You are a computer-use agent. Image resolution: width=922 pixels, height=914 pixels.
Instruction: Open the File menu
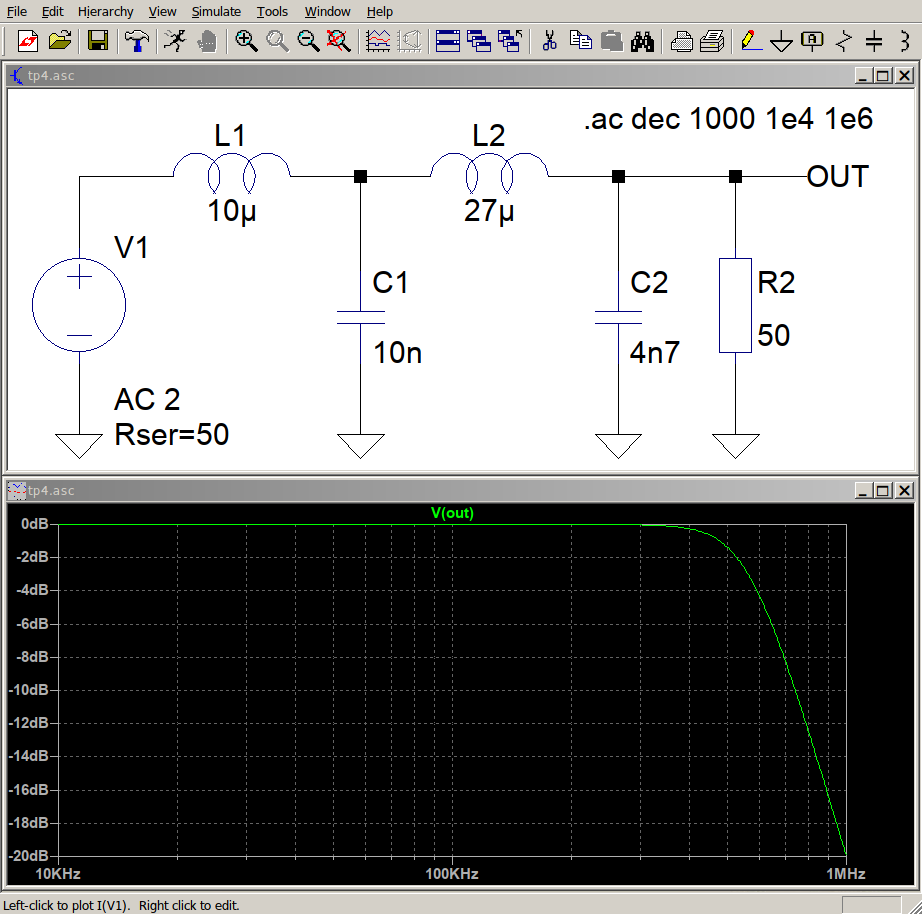pos(16,11)
